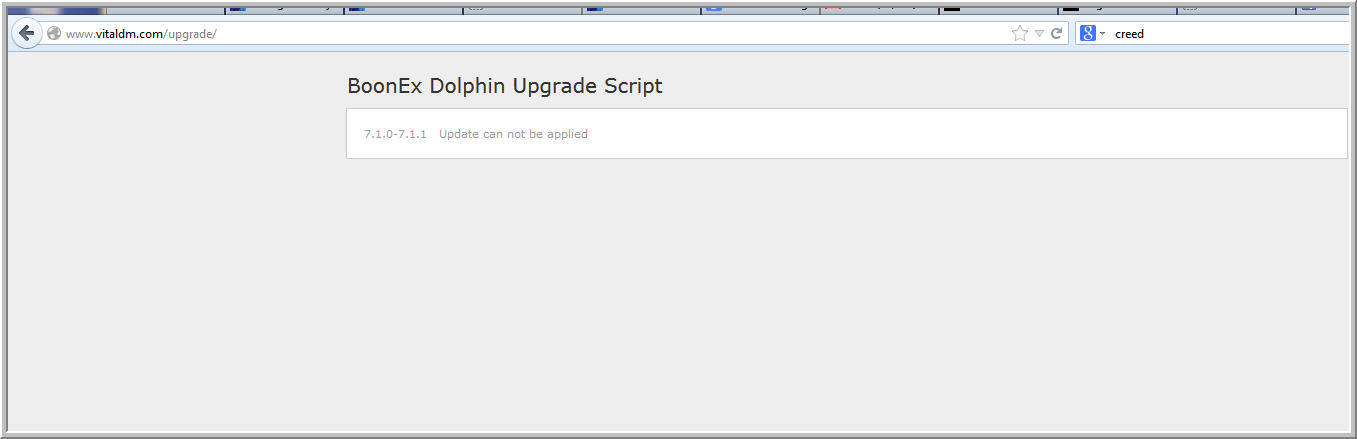
Task: Bookmark this page with the star icon
Action: 1019,33
